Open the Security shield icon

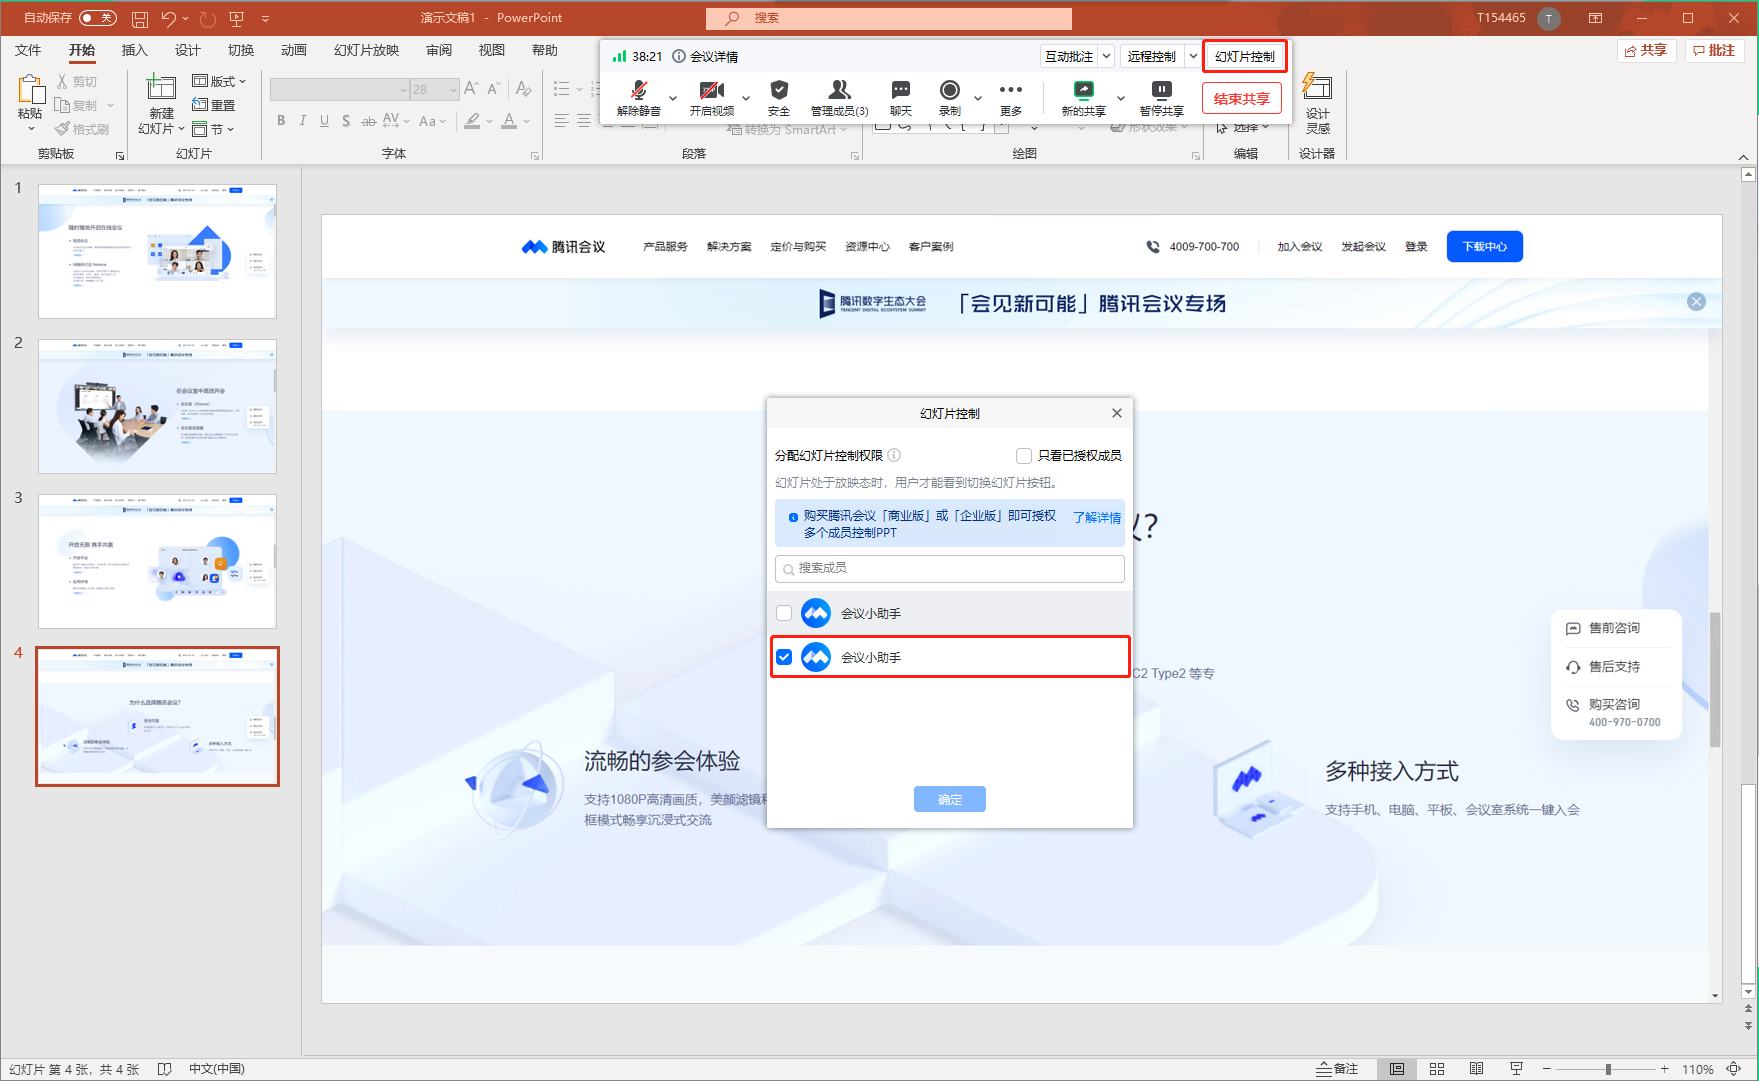(779, 98)
